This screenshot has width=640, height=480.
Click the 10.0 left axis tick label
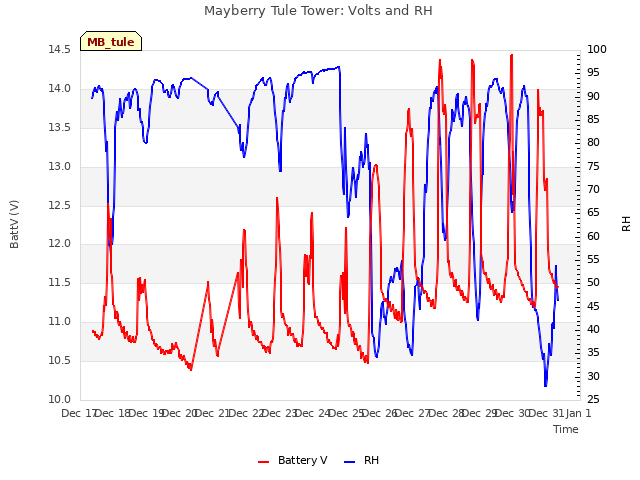tap(60, 399)
